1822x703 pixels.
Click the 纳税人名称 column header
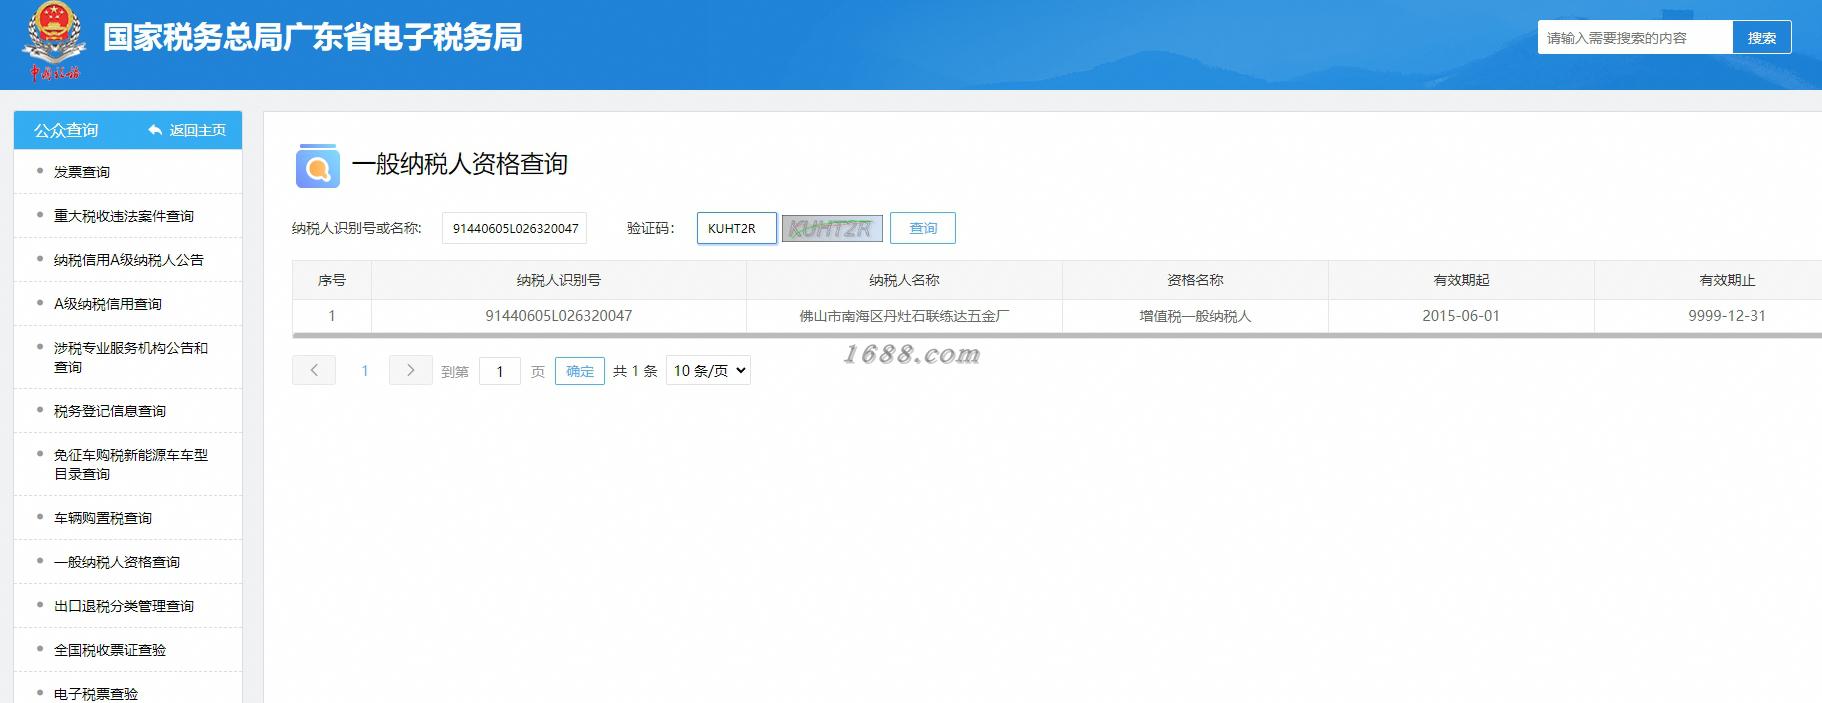click(904, 280)
